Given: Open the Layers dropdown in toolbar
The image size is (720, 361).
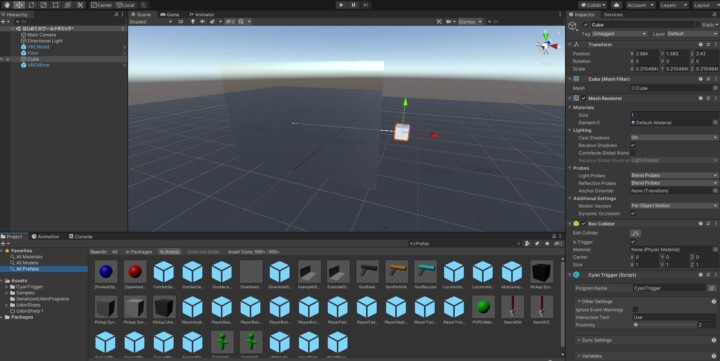Looking at the screenshot, I should pyautogui.click(x=673, y=5).
